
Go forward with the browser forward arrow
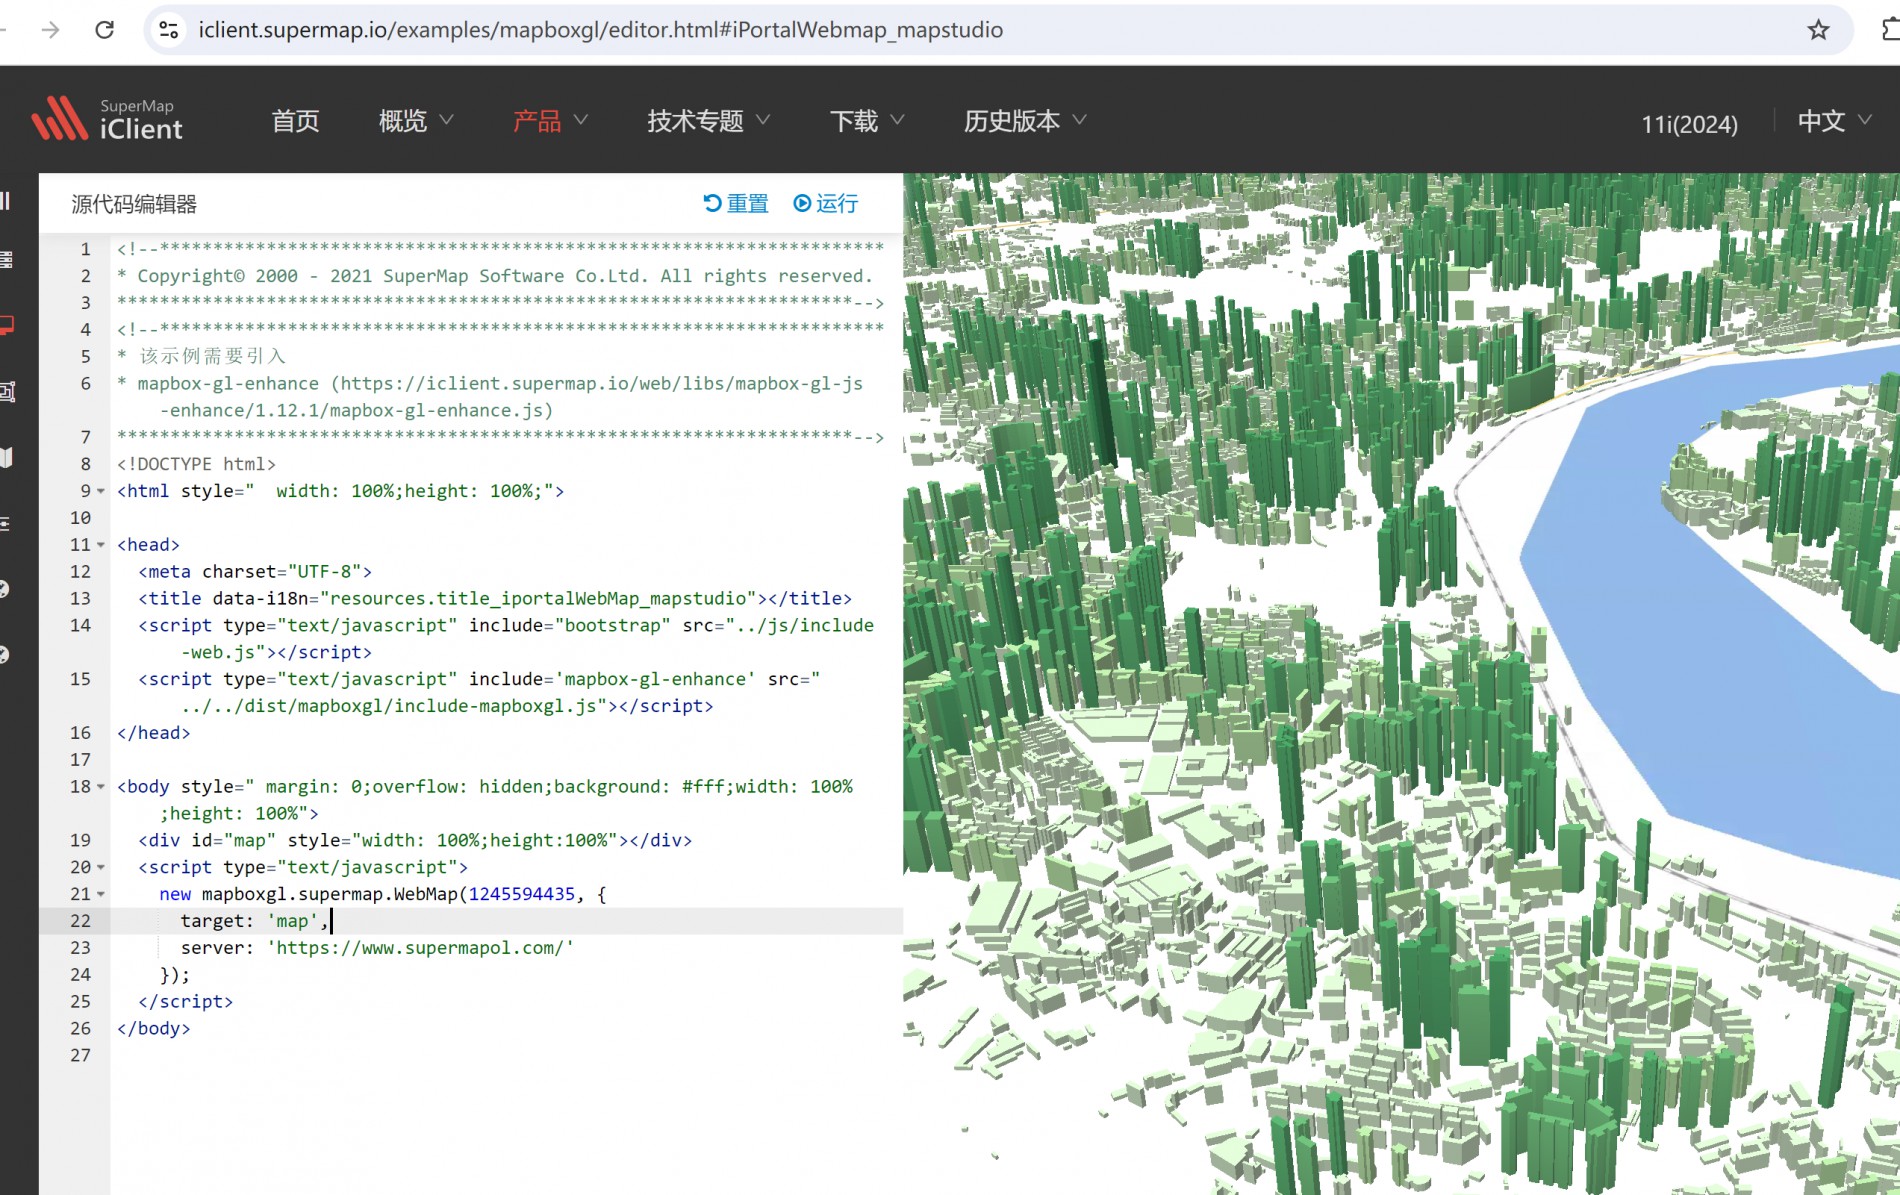[50, 30]
